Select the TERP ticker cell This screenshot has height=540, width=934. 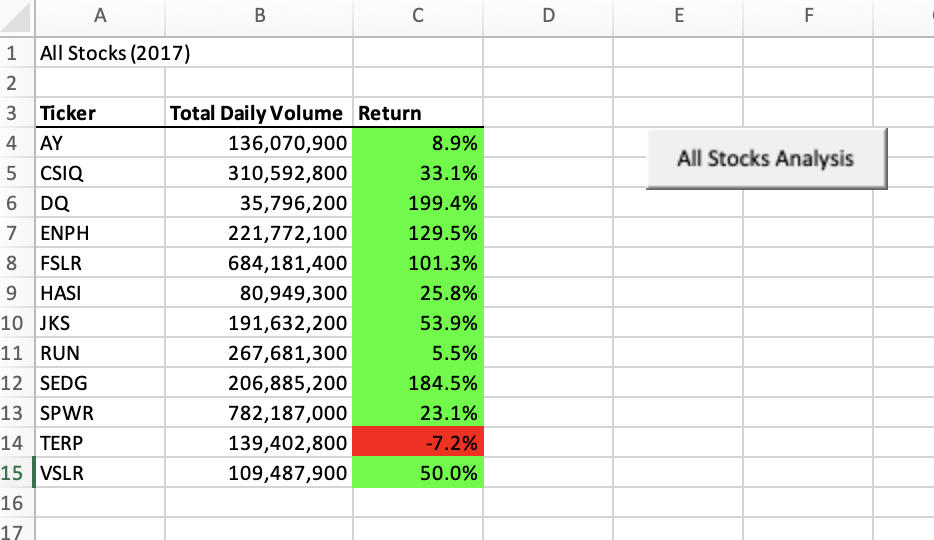click(x=100, y=443)
